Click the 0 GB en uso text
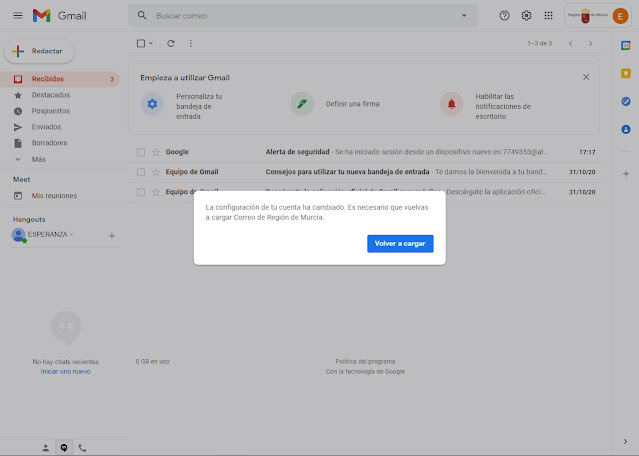639x456 pixels. tap(152, 361)
